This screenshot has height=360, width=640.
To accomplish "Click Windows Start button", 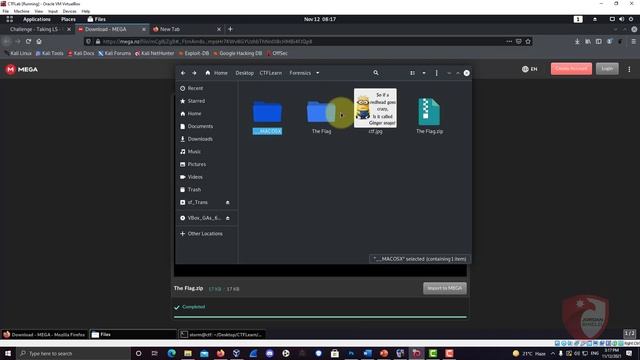I will tap(8, 353).
